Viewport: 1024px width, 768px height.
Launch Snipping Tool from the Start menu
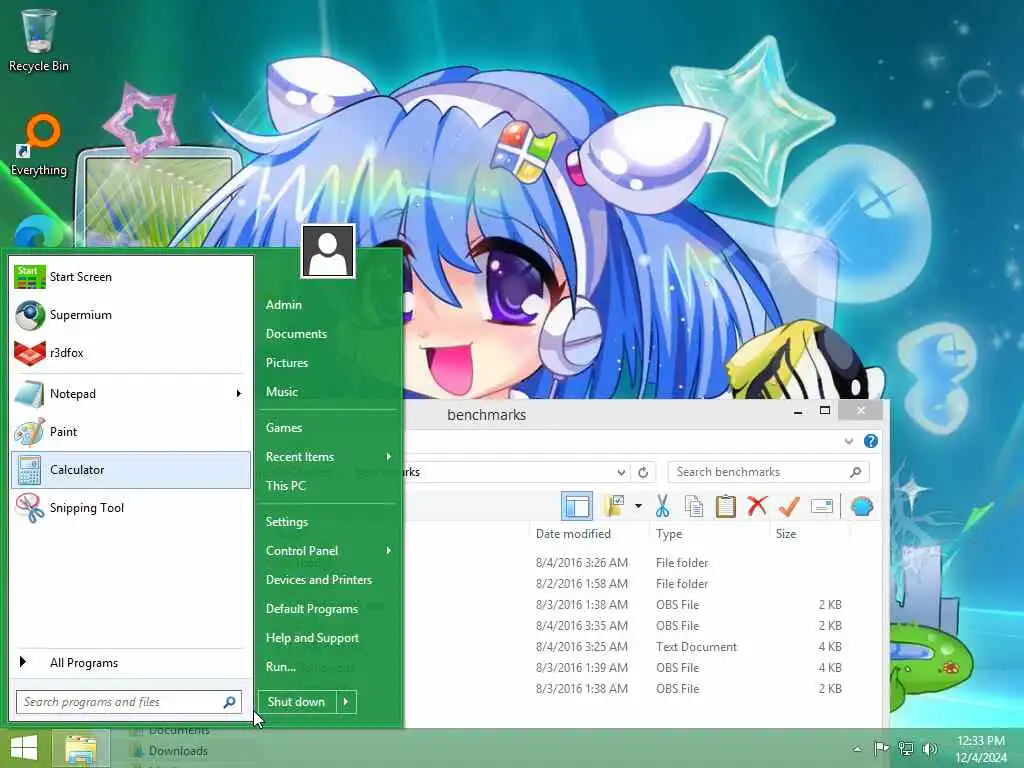pyautogui.click(x=131, y=507)
